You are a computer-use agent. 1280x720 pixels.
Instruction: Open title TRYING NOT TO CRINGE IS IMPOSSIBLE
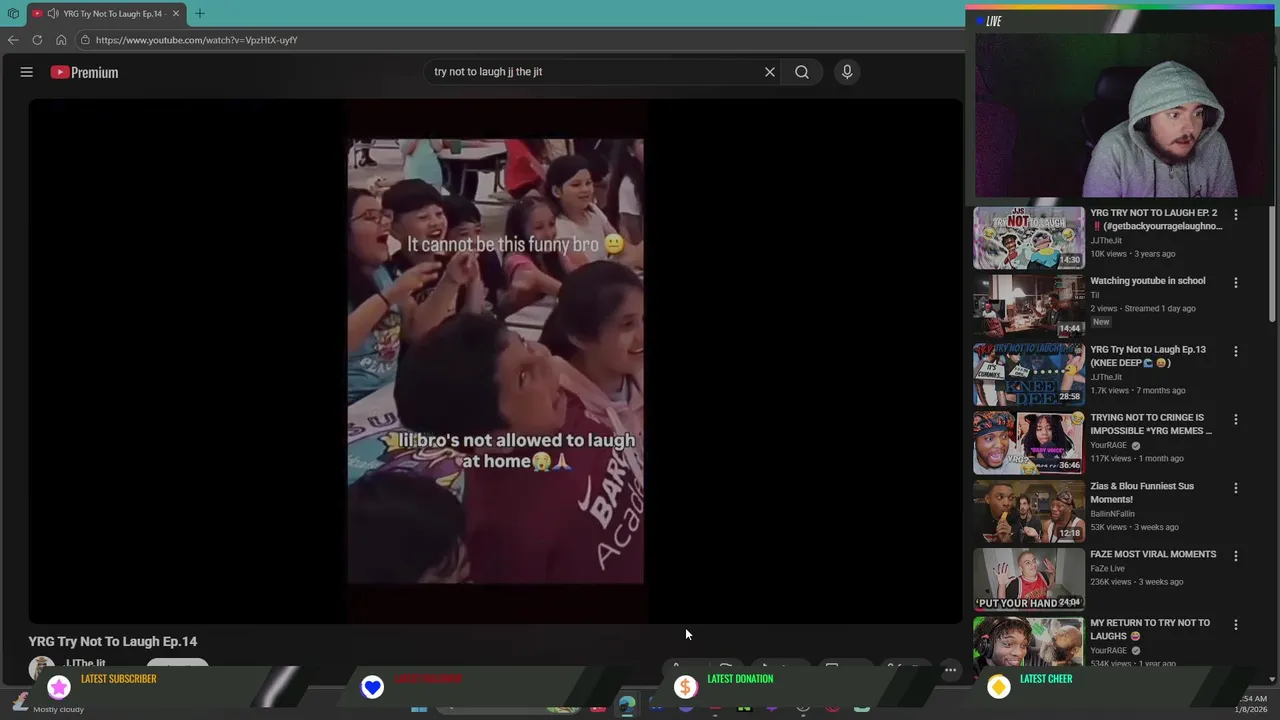click(1151, 424)
